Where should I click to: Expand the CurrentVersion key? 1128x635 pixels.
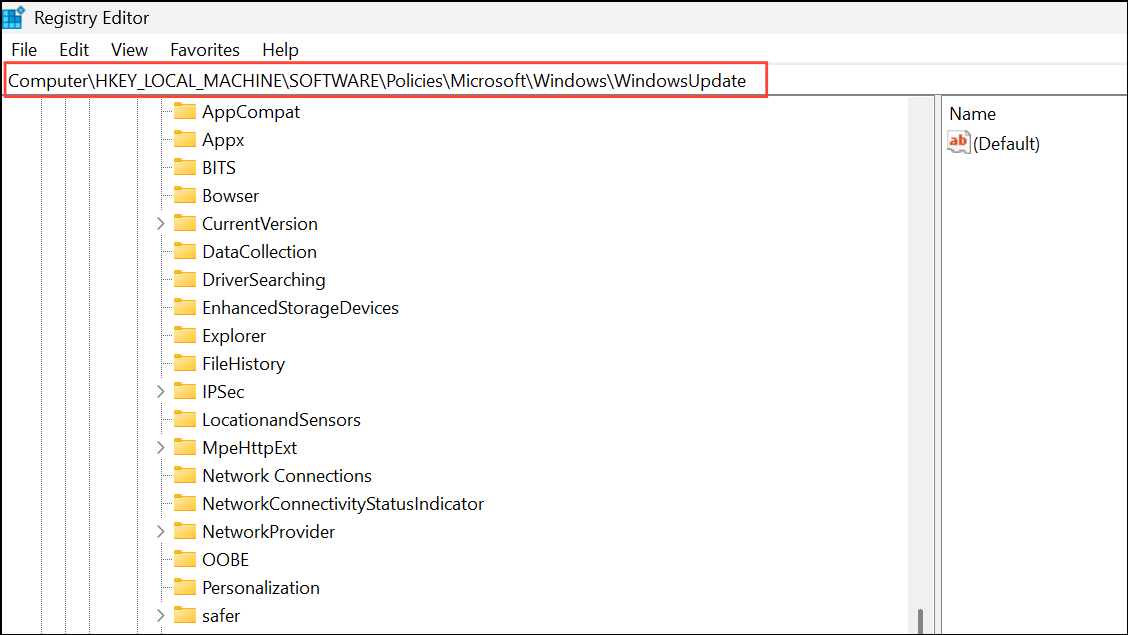click(161, 224)
